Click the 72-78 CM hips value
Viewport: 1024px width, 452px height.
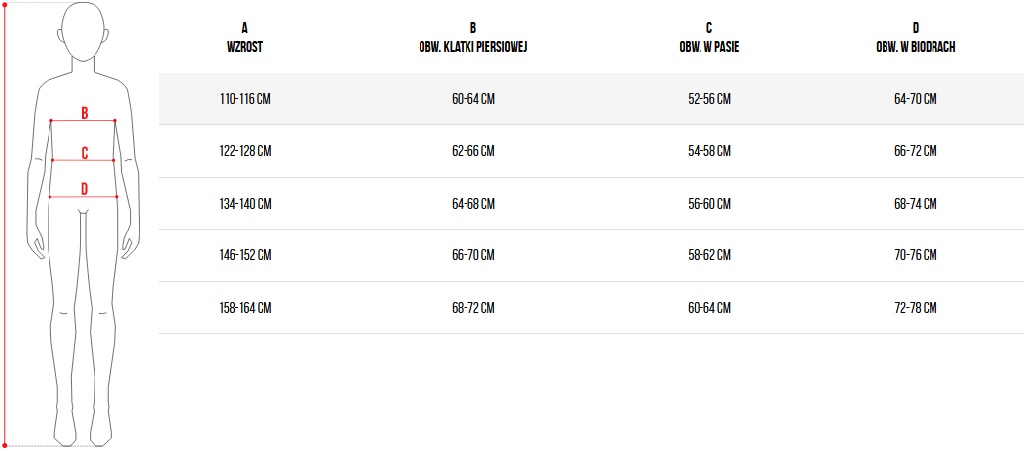point(915,308)
